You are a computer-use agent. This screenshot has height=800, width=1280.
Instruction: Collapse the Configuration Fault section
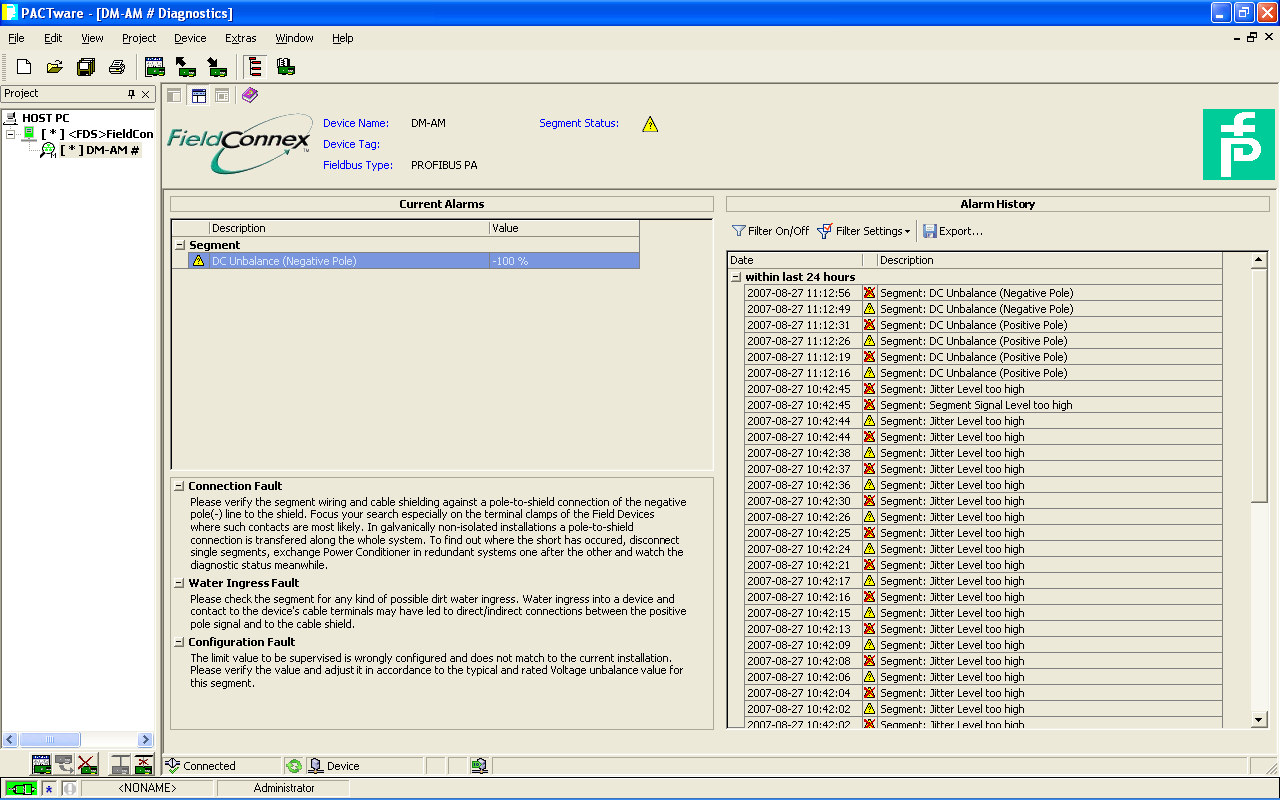[179, 642]
